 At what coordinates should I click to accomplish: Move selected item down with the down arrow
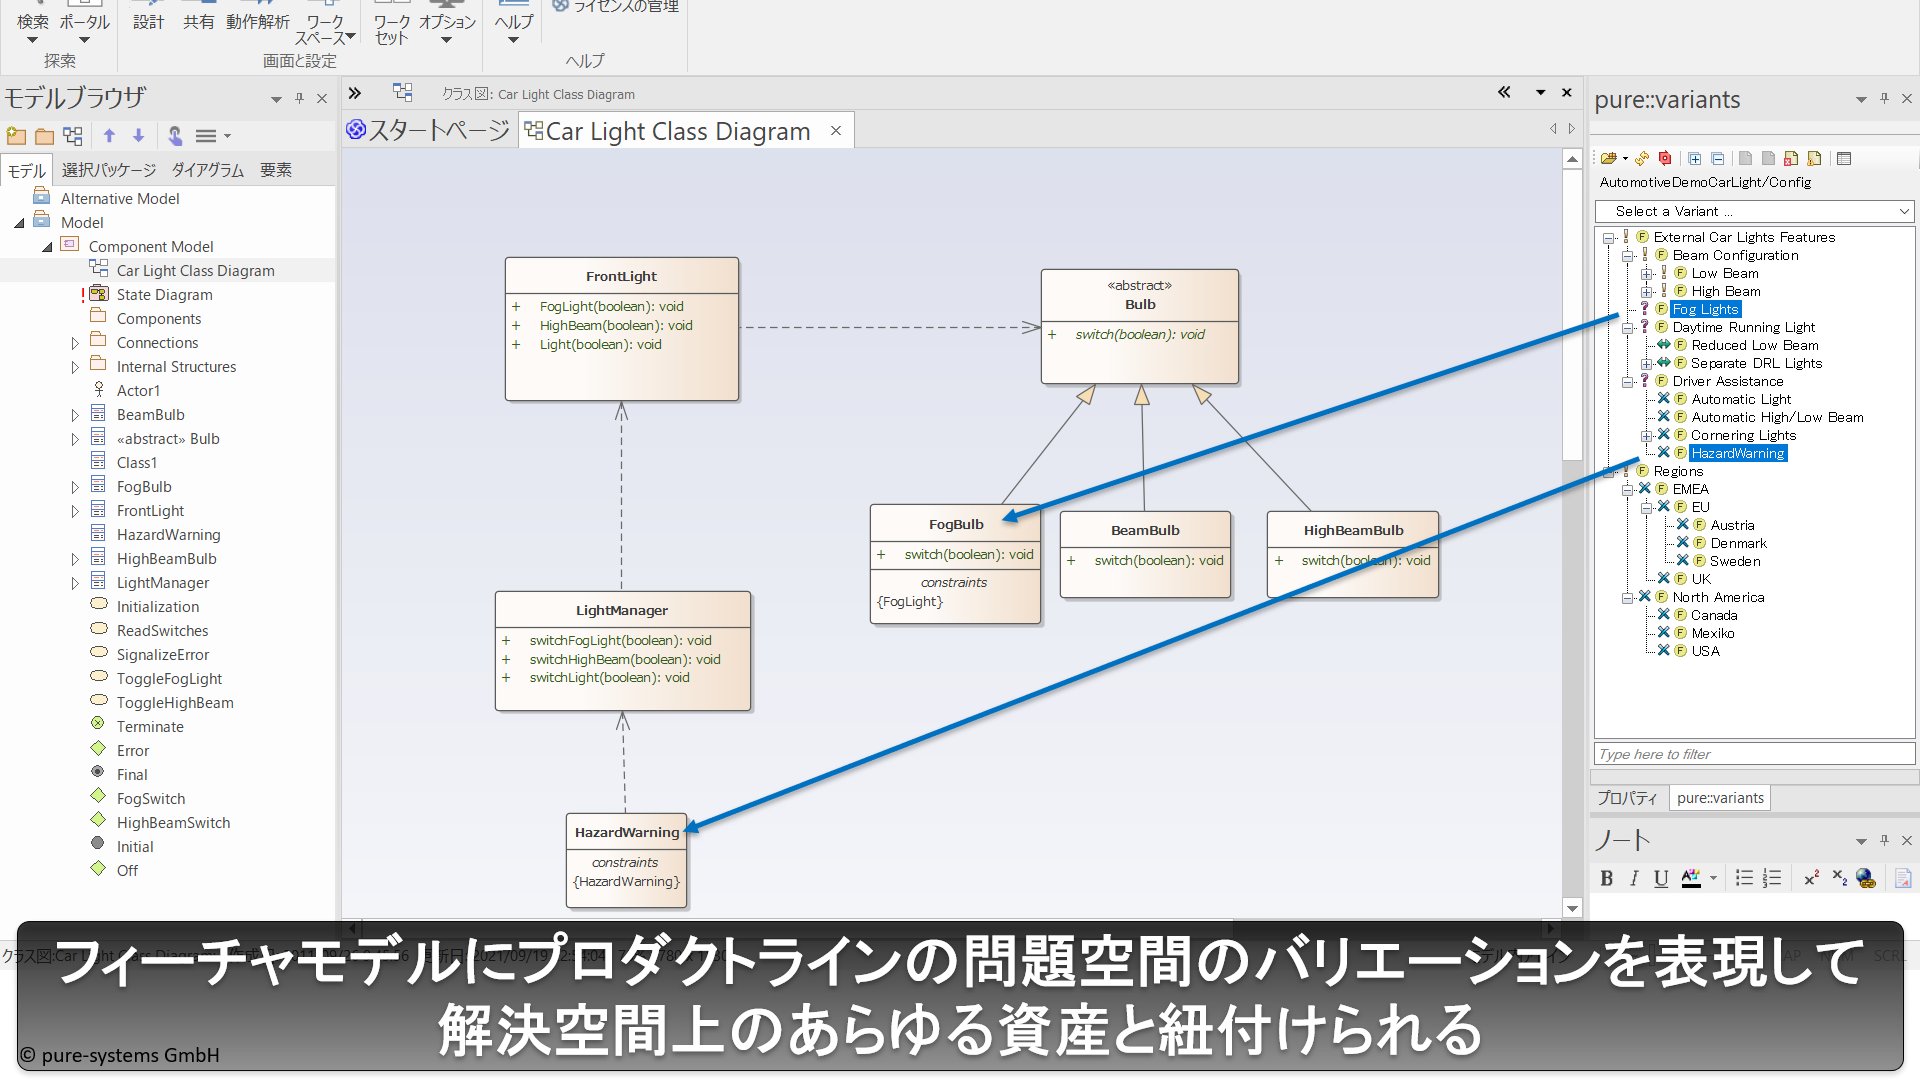tap(139, 136)
